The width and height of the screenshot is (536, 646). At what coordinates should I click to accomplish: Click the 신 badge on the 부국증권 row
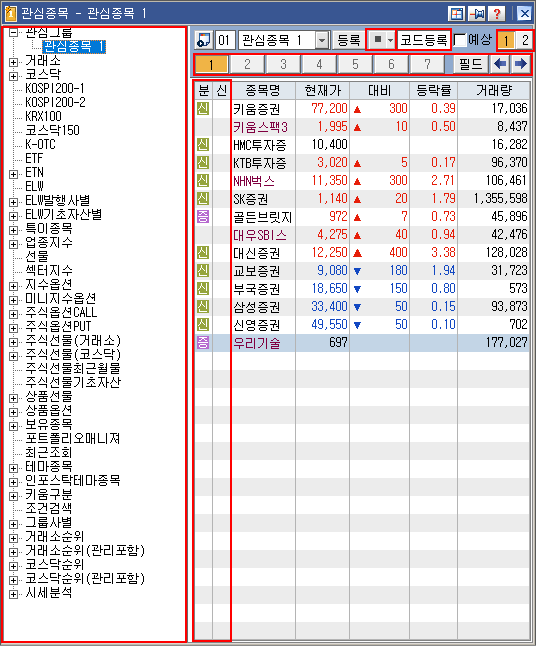tap(203, 288)
